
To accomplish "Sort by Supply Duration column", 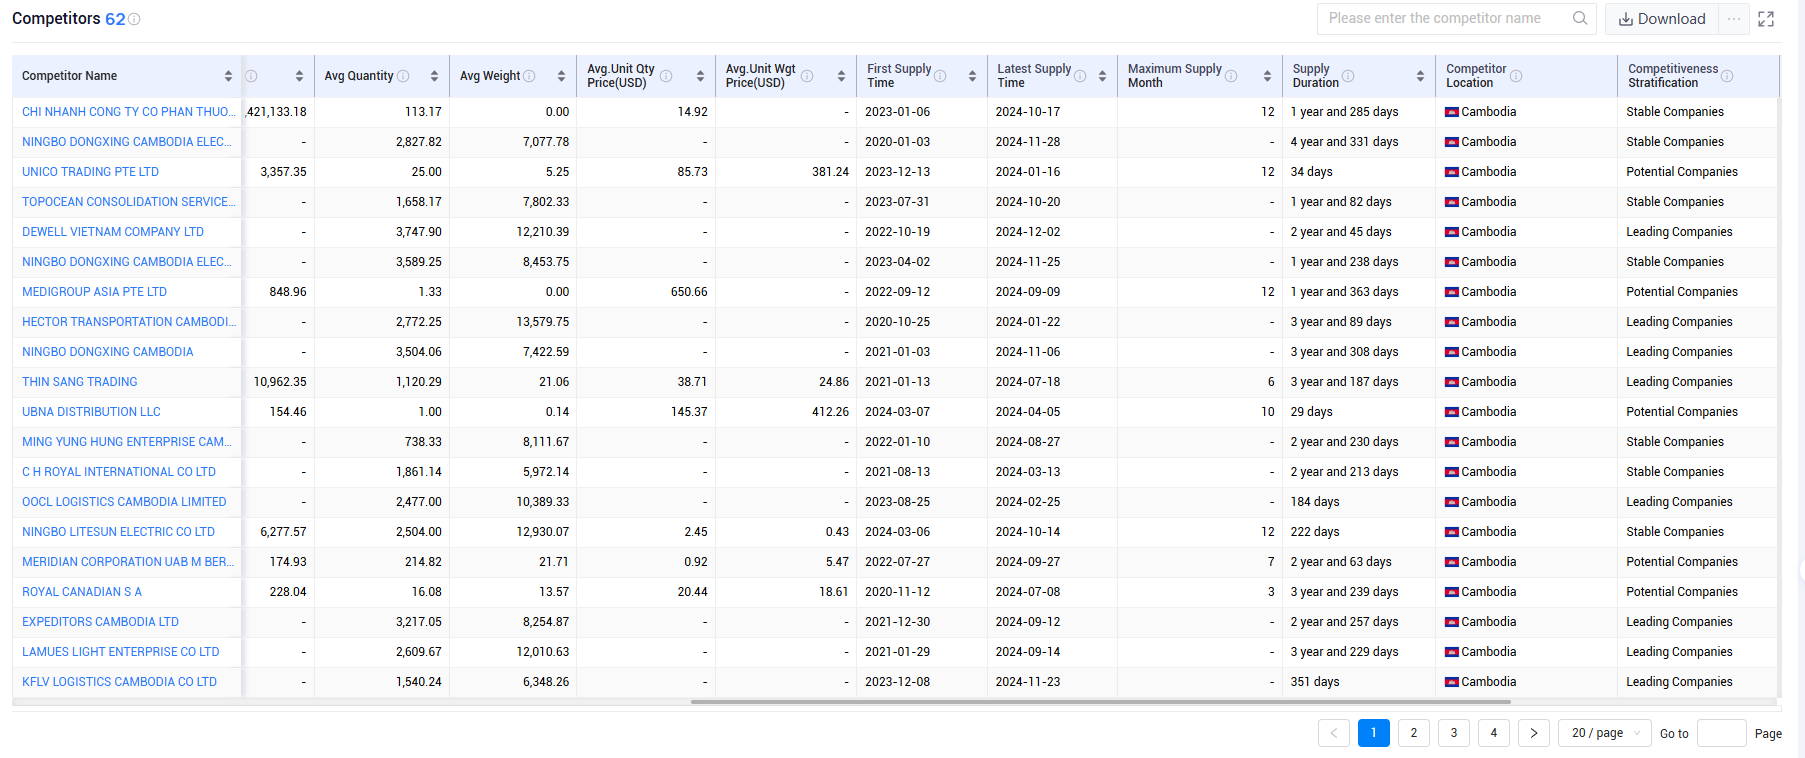I will pos(1420,76).
